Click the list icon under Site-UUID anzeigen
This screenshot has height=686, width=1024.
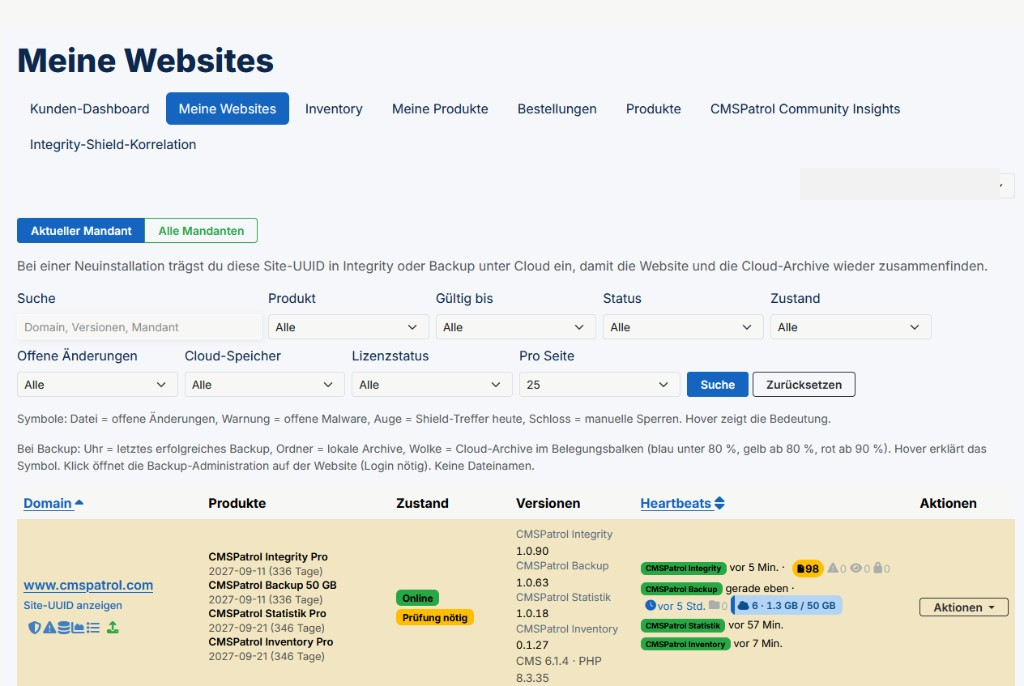click(x=93, y=627)
